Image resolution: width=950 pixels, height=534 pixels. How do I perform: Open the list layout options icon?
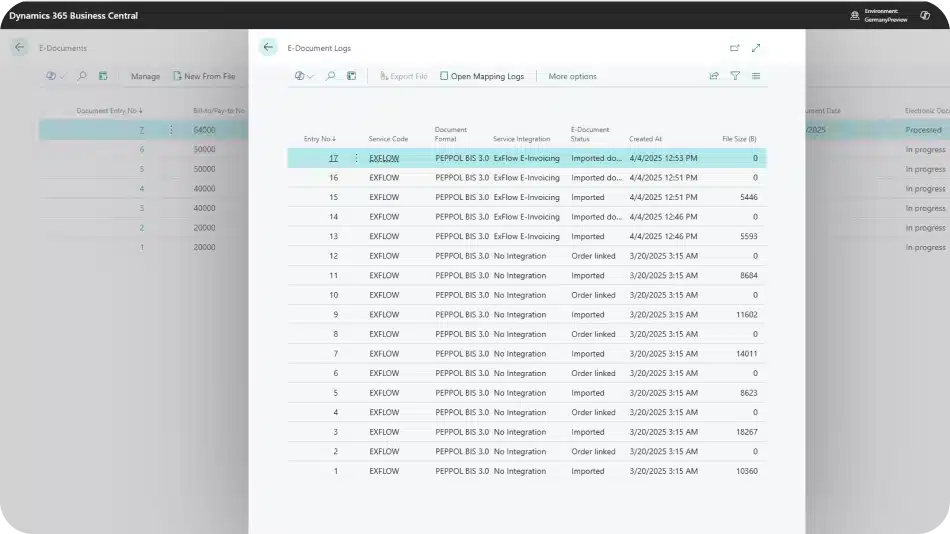coord(756,76)
